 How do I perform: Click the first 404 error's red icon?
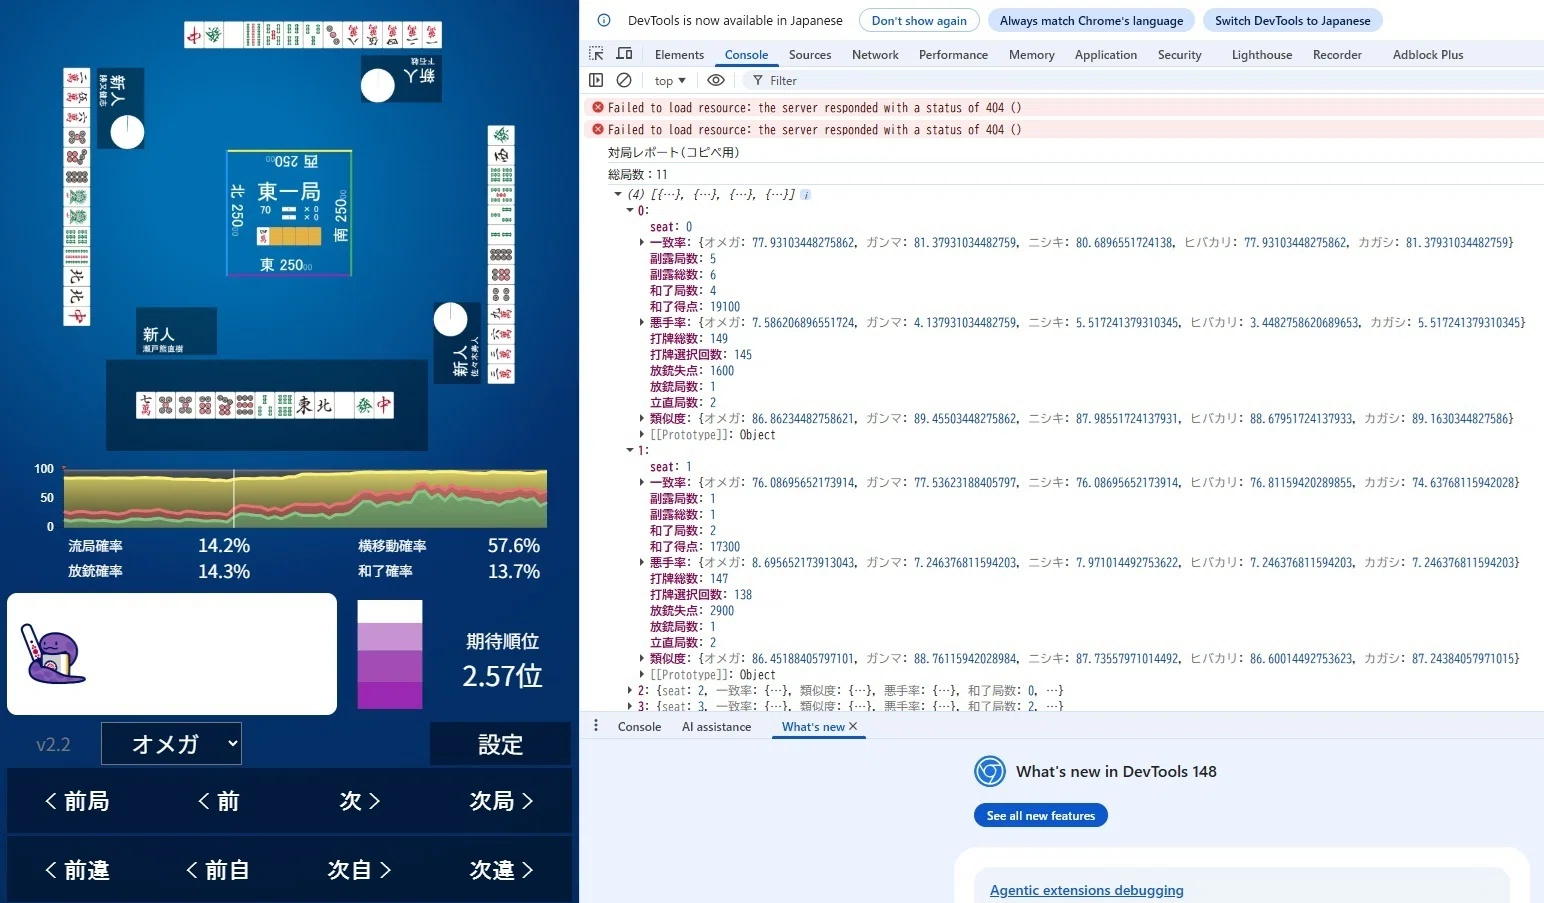(x=598, y=107)
